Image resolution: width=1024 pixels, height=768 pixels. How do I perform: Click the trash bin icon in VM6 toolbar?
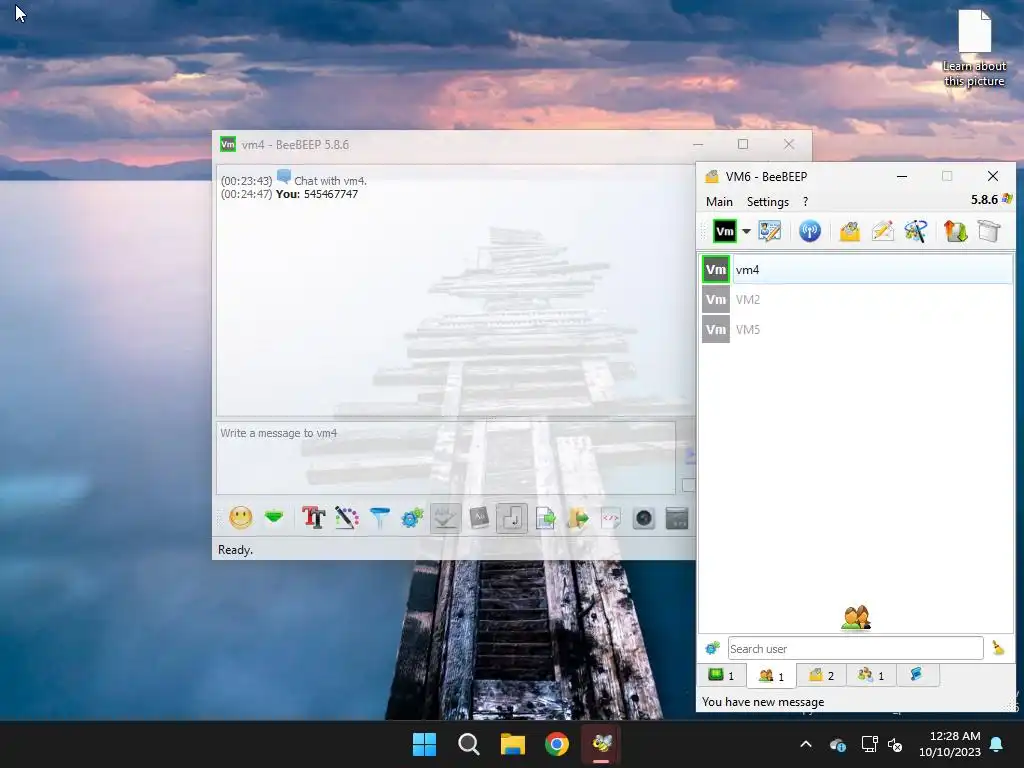pyautogui.click(x=989, y=231)
